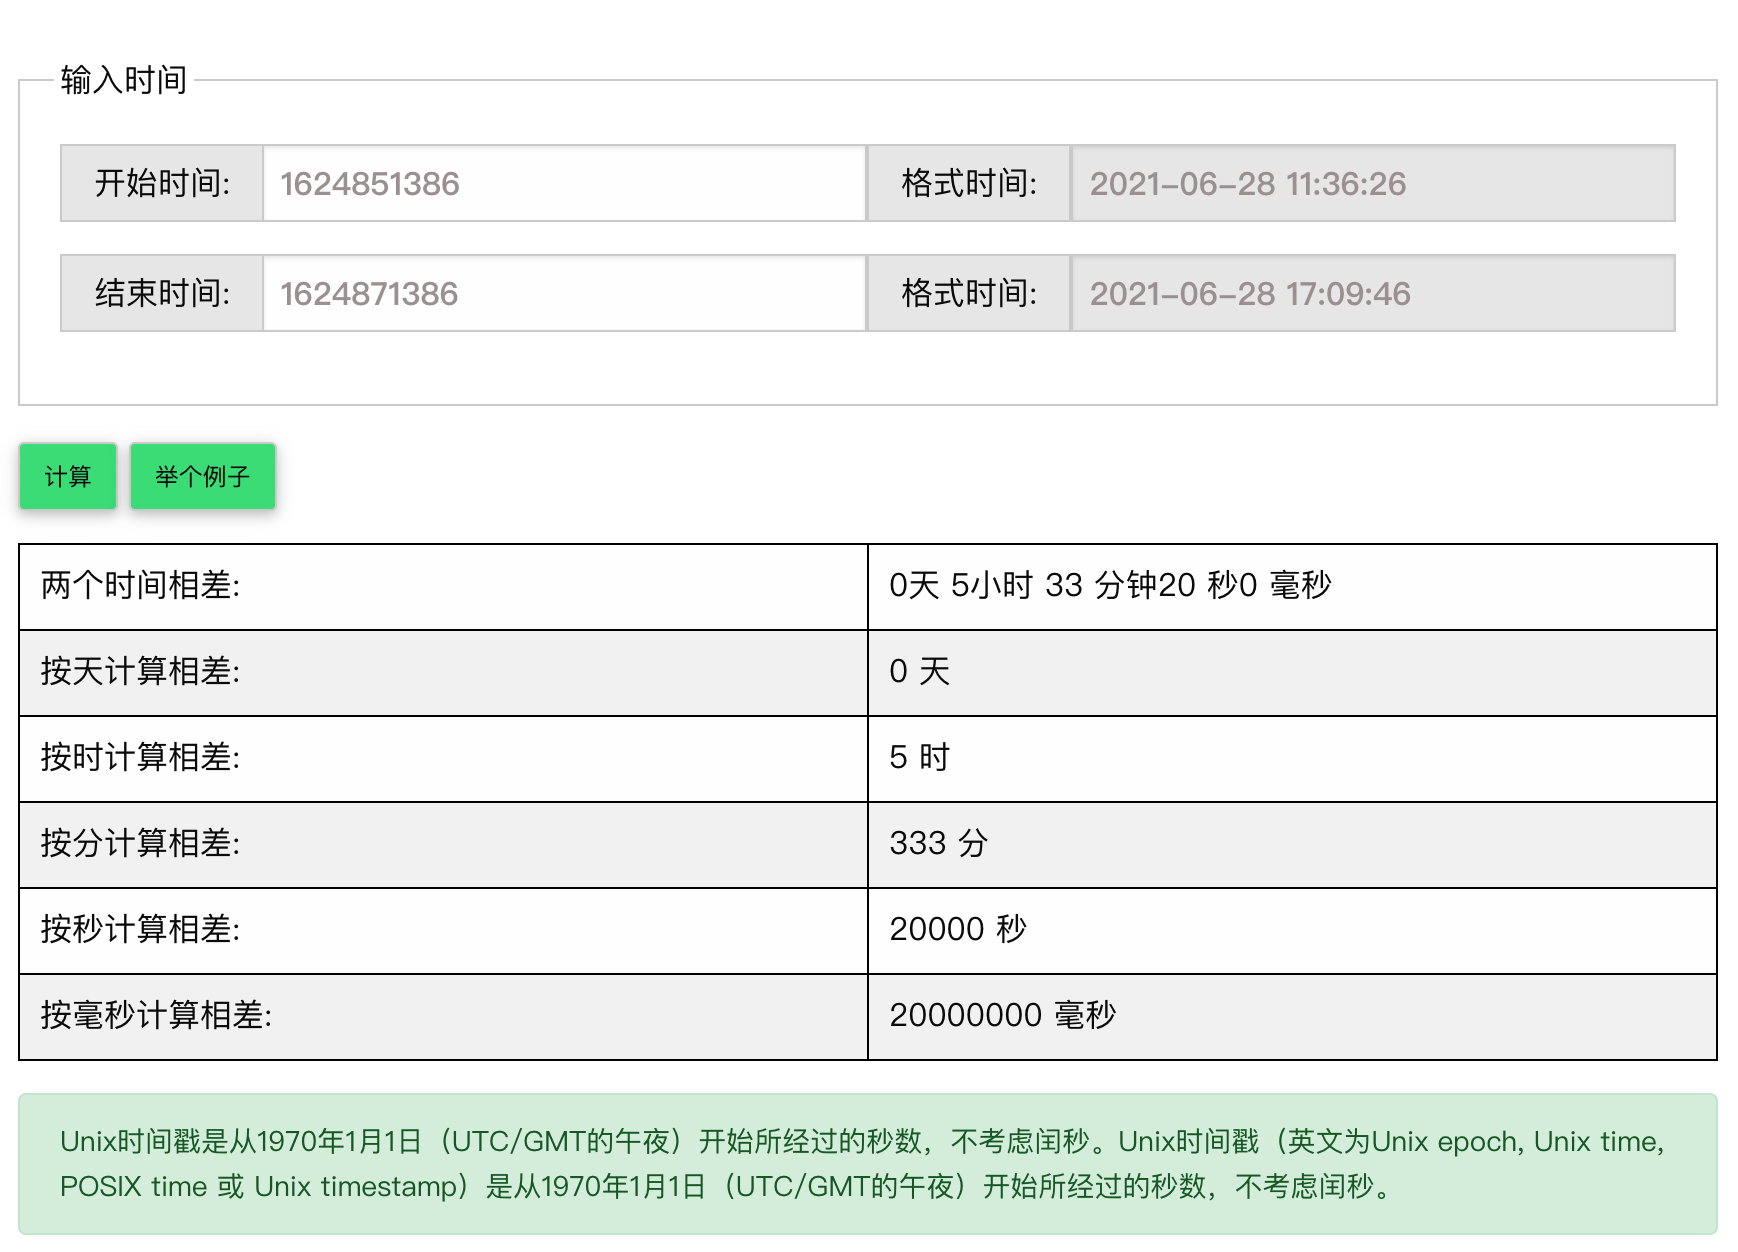Click the 20000 秒 result cell

(x=1292, y=931)
